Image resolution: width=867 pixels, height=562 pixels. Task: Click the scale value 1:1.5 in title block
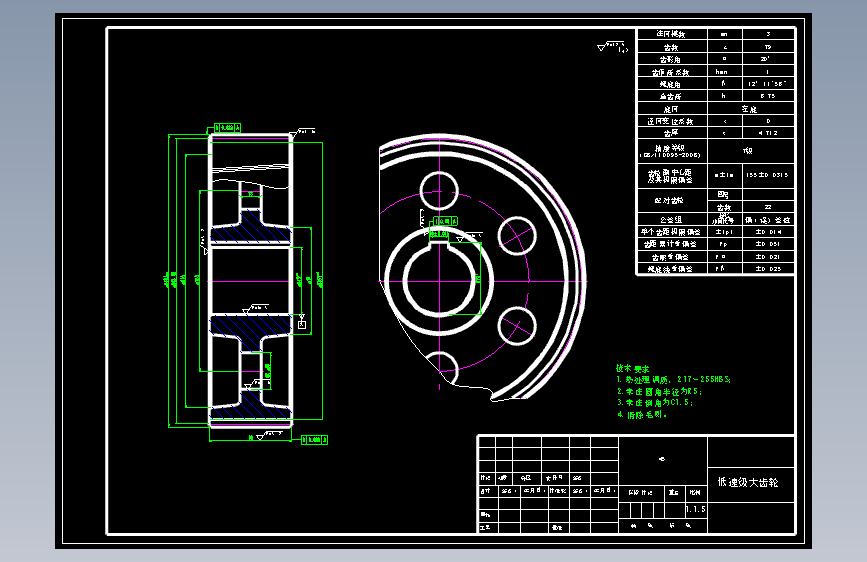[696, 509]
